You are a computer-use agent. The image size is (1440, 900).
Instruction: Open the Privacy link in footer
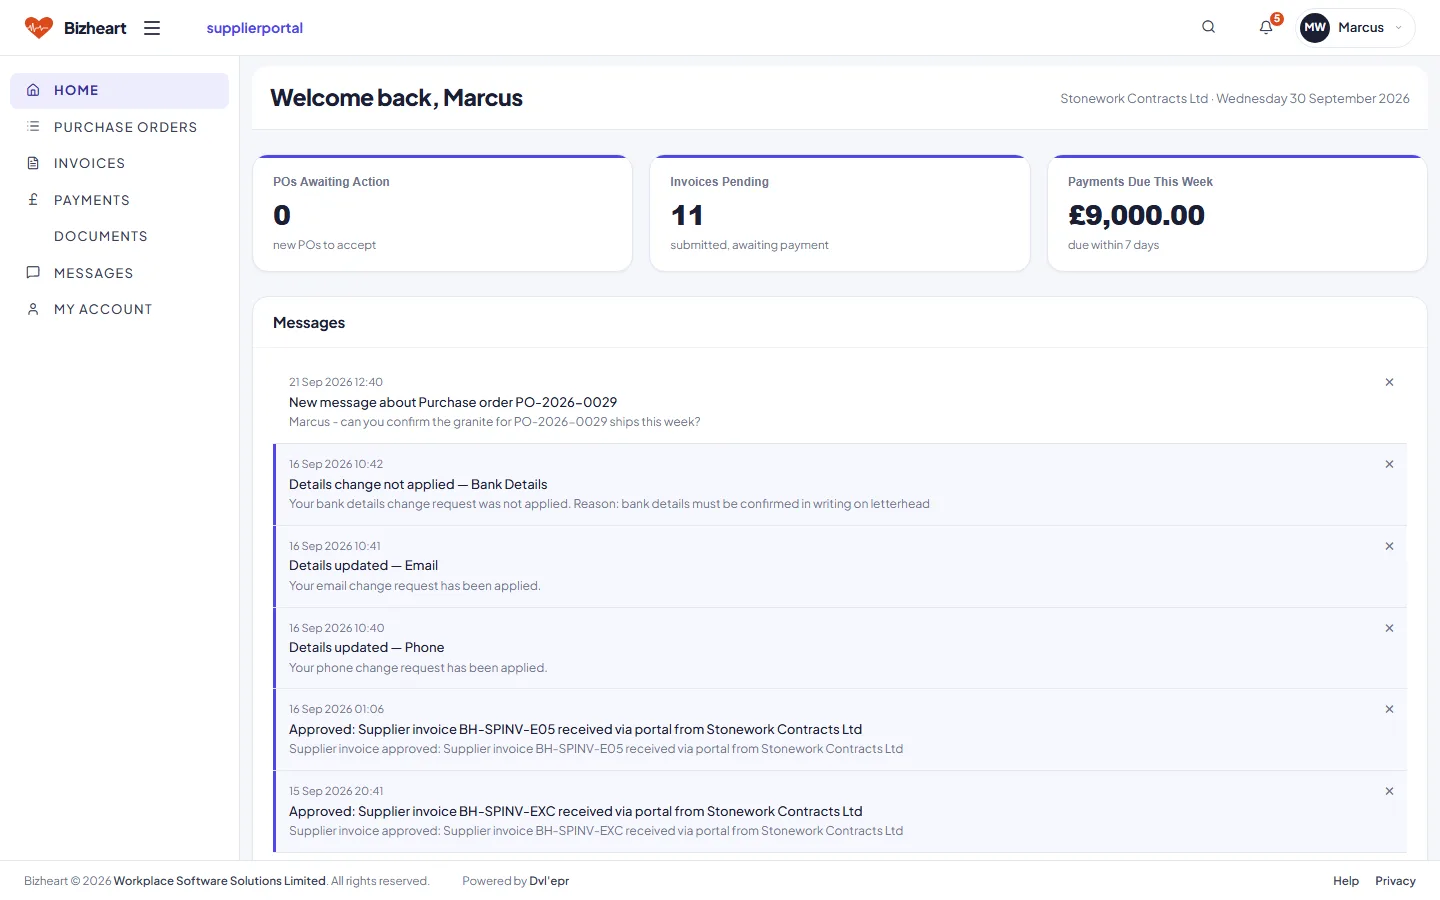tap(1395, 881)
